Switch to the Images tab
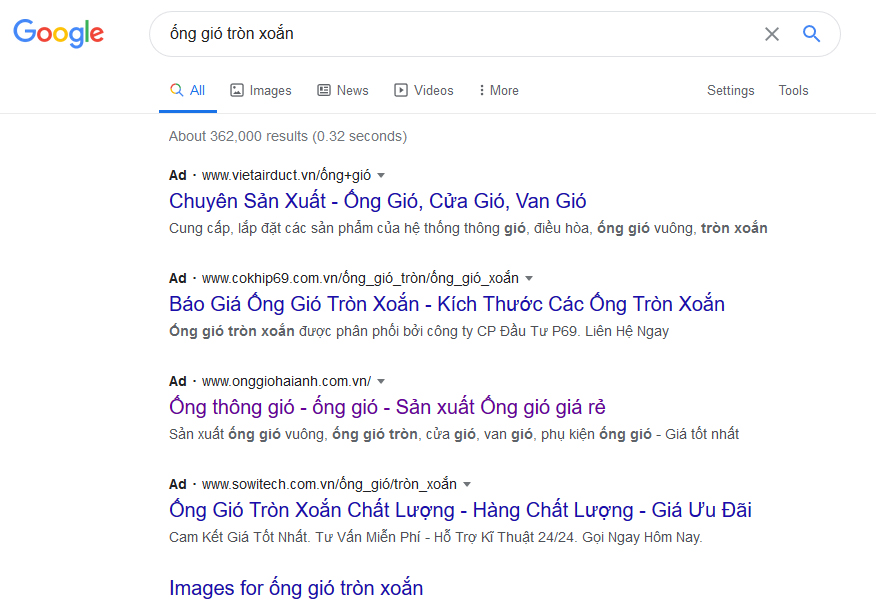The image size is (876, 605). coord(261,90)
